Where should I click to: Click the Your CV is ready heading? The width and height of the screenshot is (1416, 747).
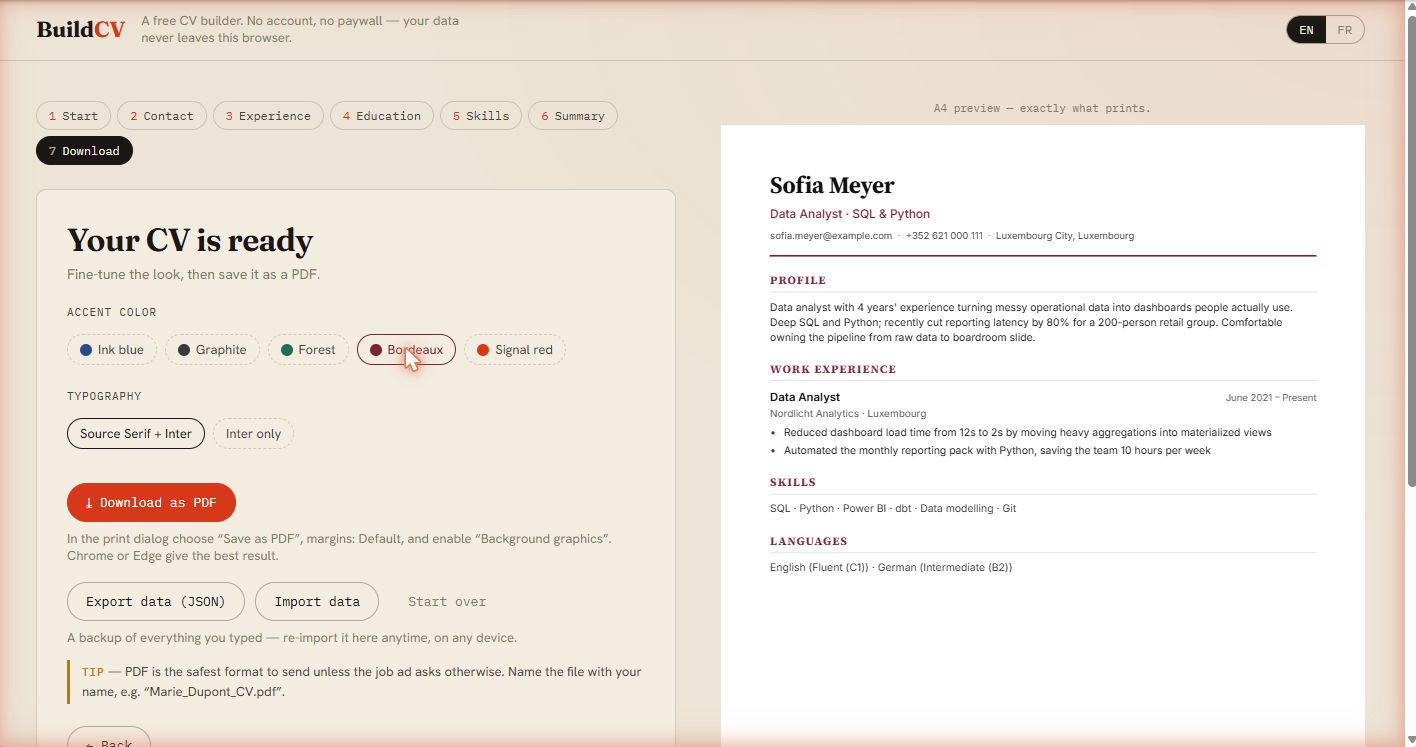tap(190, 241)
